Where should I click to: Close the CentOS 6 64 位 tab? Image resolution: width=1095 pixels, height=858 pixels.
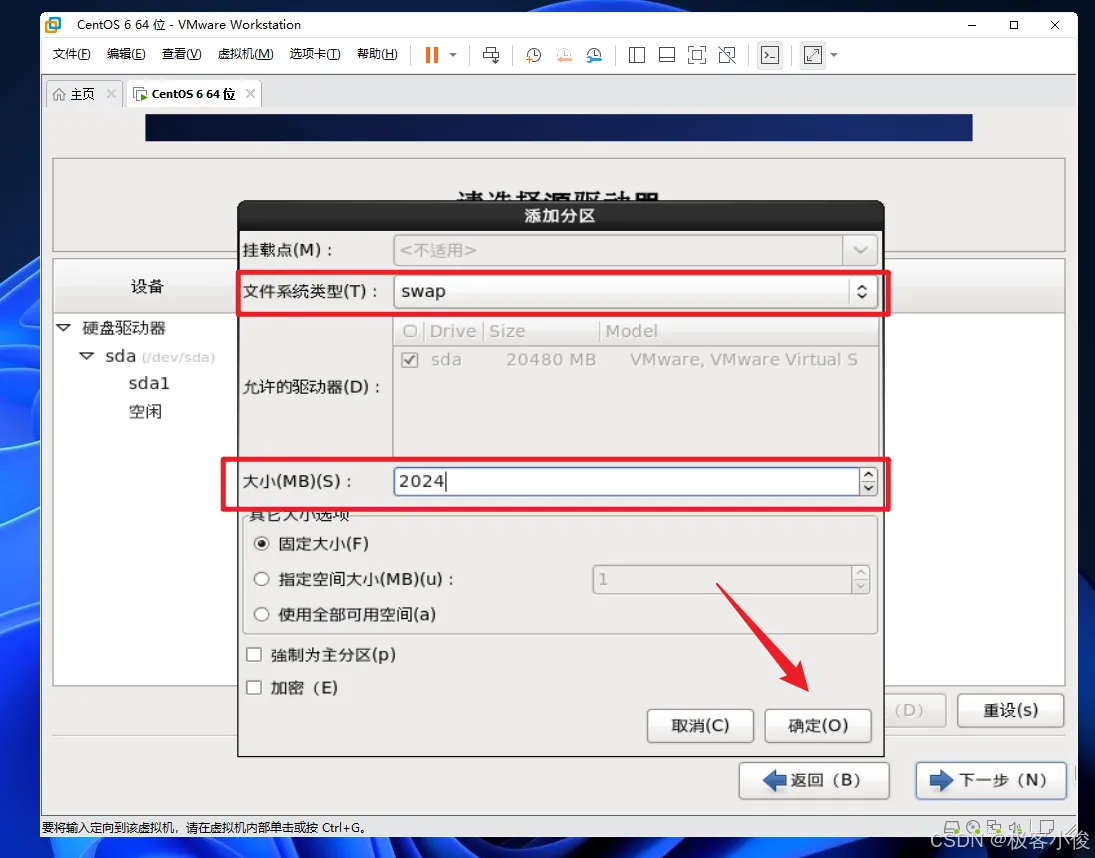(251, 94)
